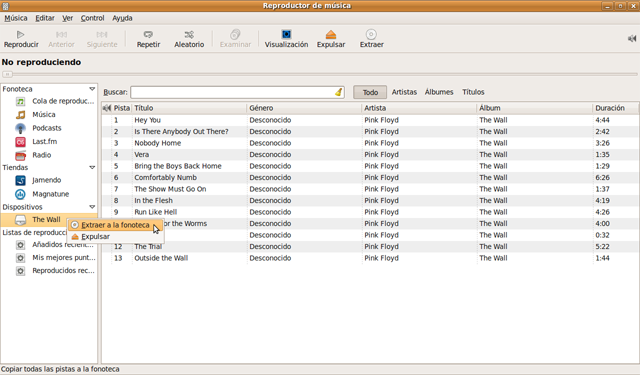Click the playback position slider
Viewport: 640px width, 375px height.
(320, 74)
